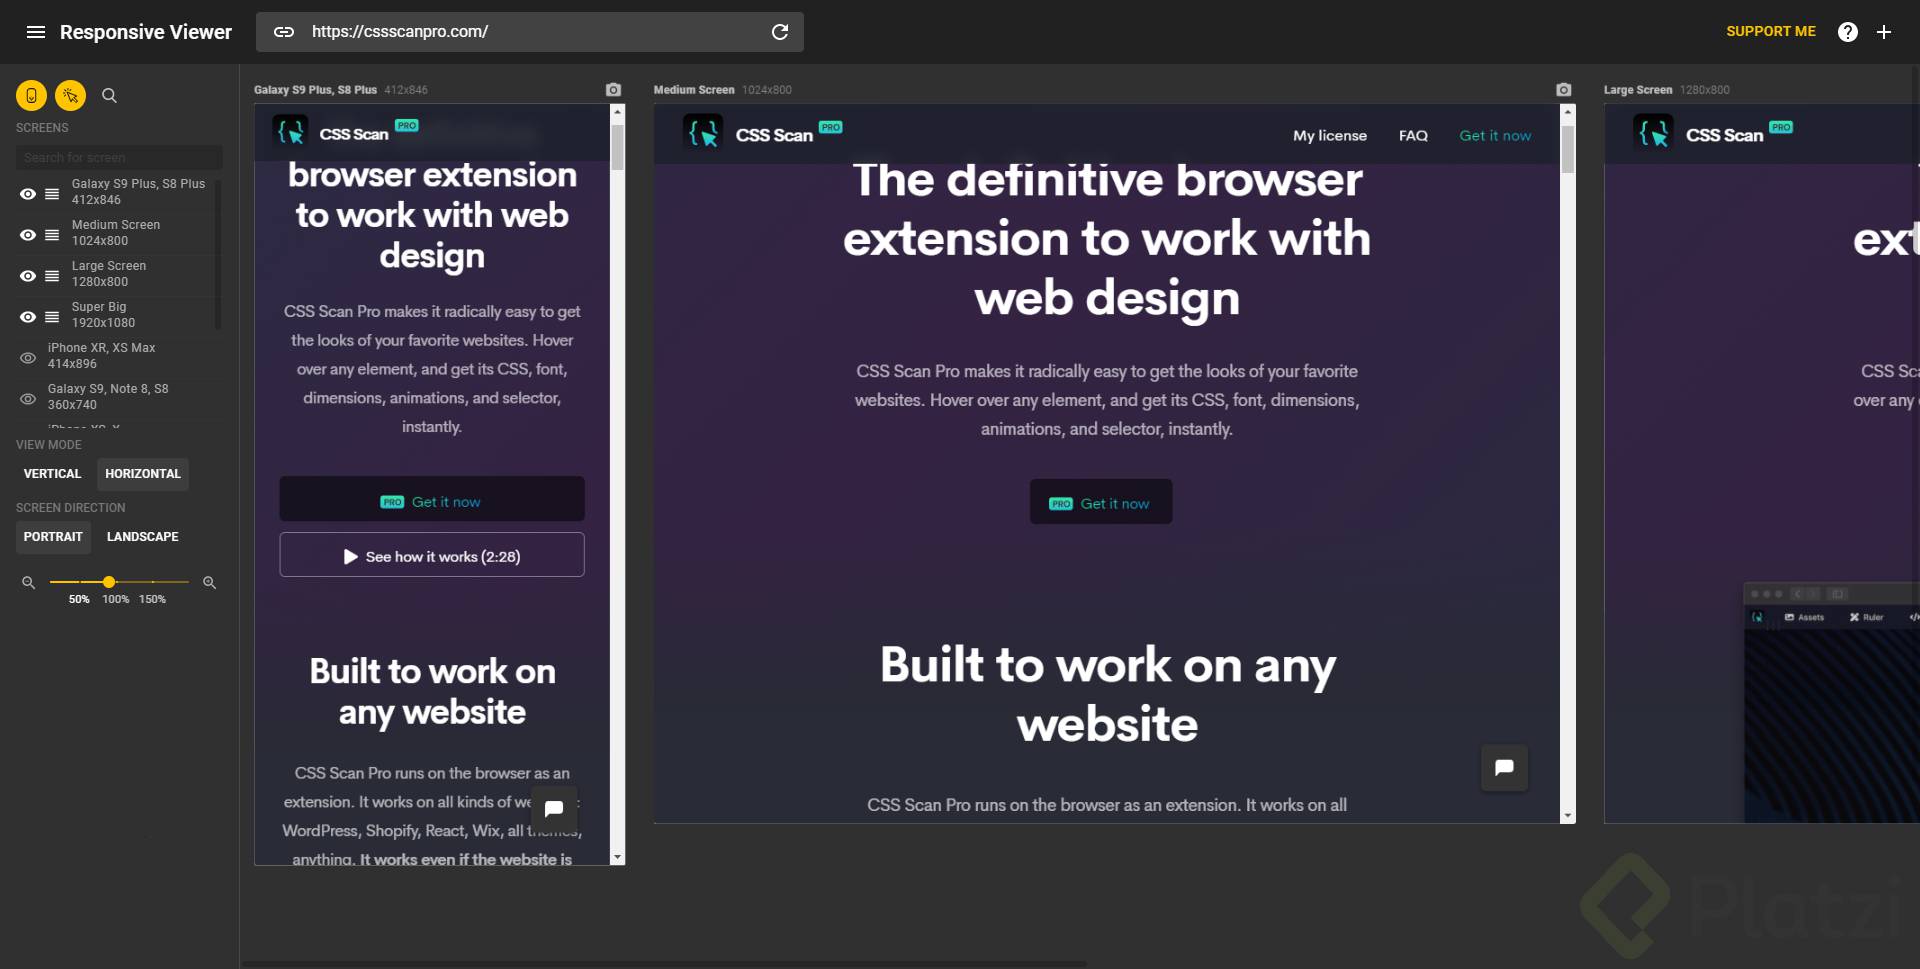The image size is (1920, 969).
Task: Click drag handle icon for Medium Screen row
Action: 52,234
